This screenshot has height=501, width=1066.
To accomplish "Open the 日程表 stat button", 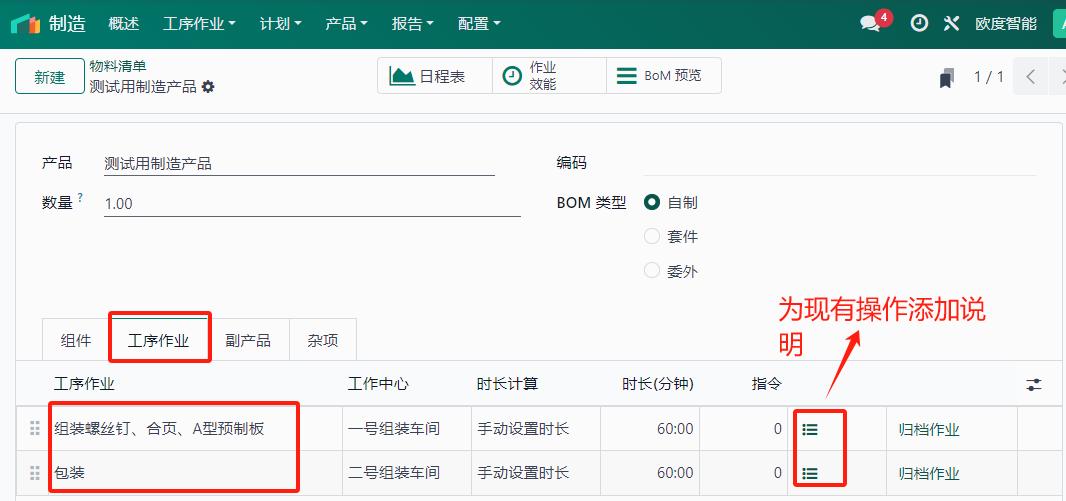I will tap(435, 75).
